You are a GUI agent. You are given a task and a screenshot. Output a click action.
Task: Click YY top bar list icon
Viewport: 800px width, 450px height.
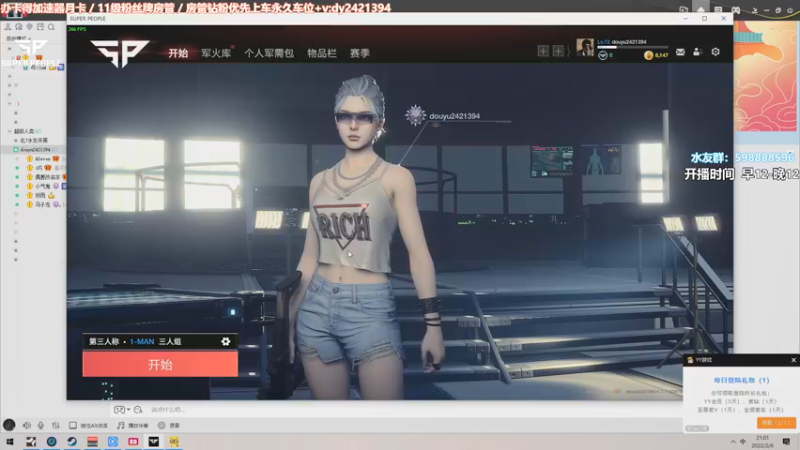click(x=718, y=10)
